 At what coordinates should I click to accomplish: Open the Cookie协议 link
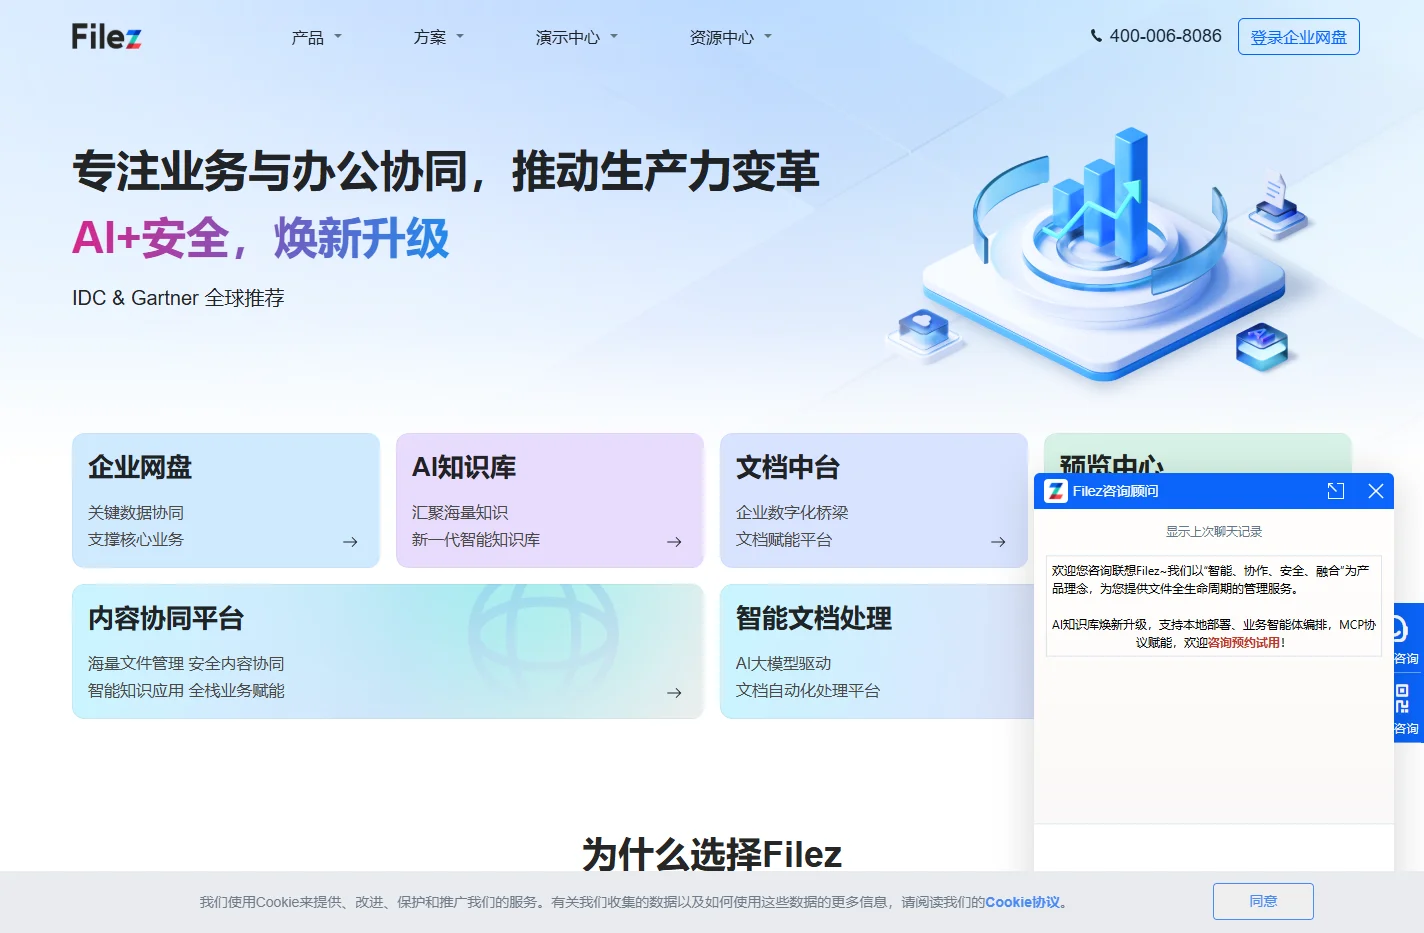(x=1023, y=902)
